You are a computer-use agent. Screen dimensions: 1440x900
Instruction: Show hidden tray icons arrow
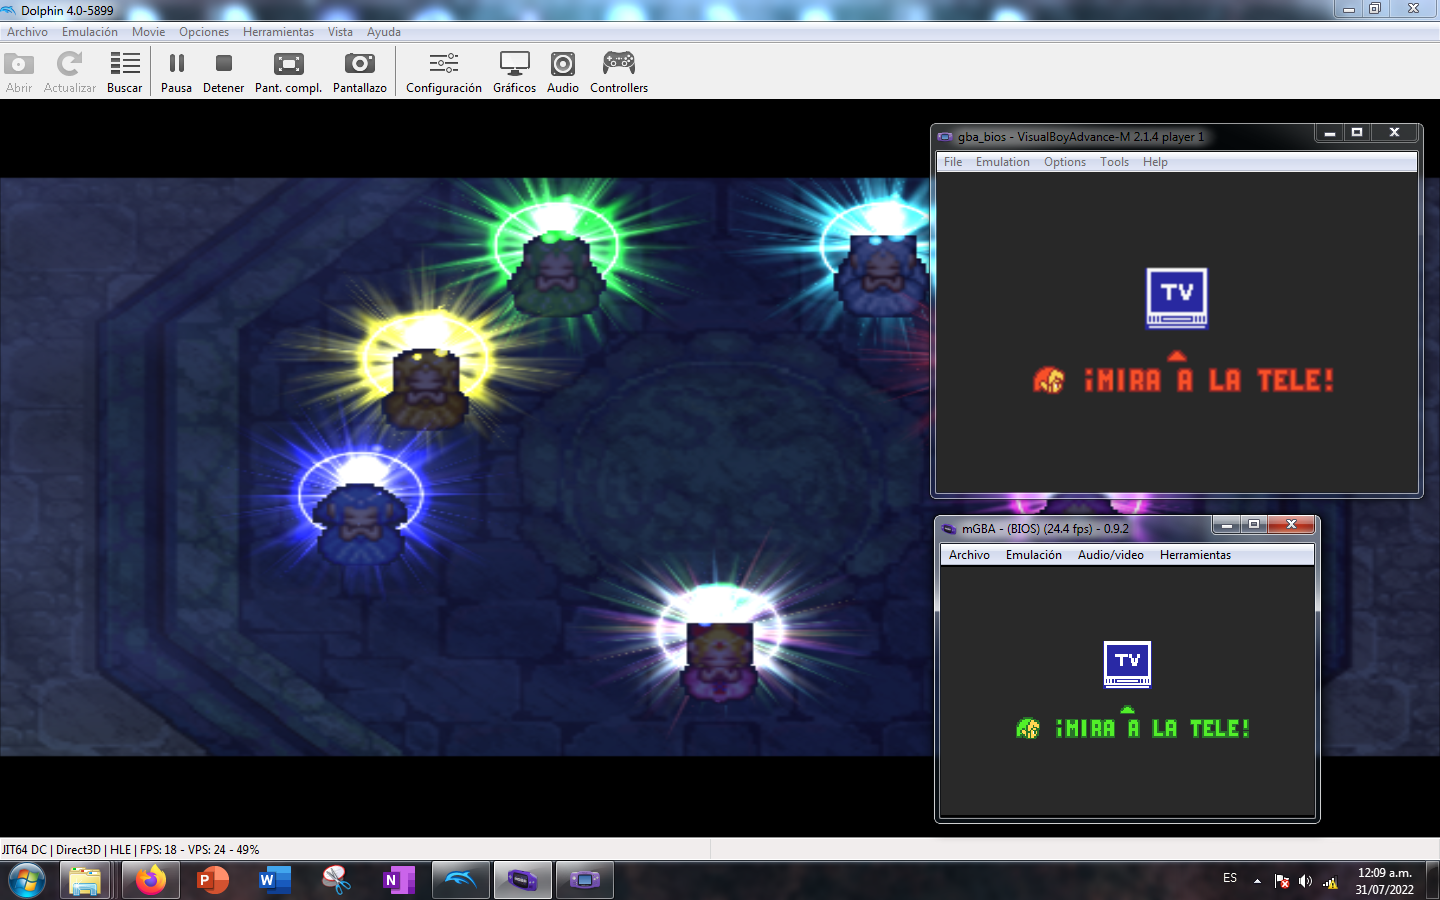click(1257, 881)
